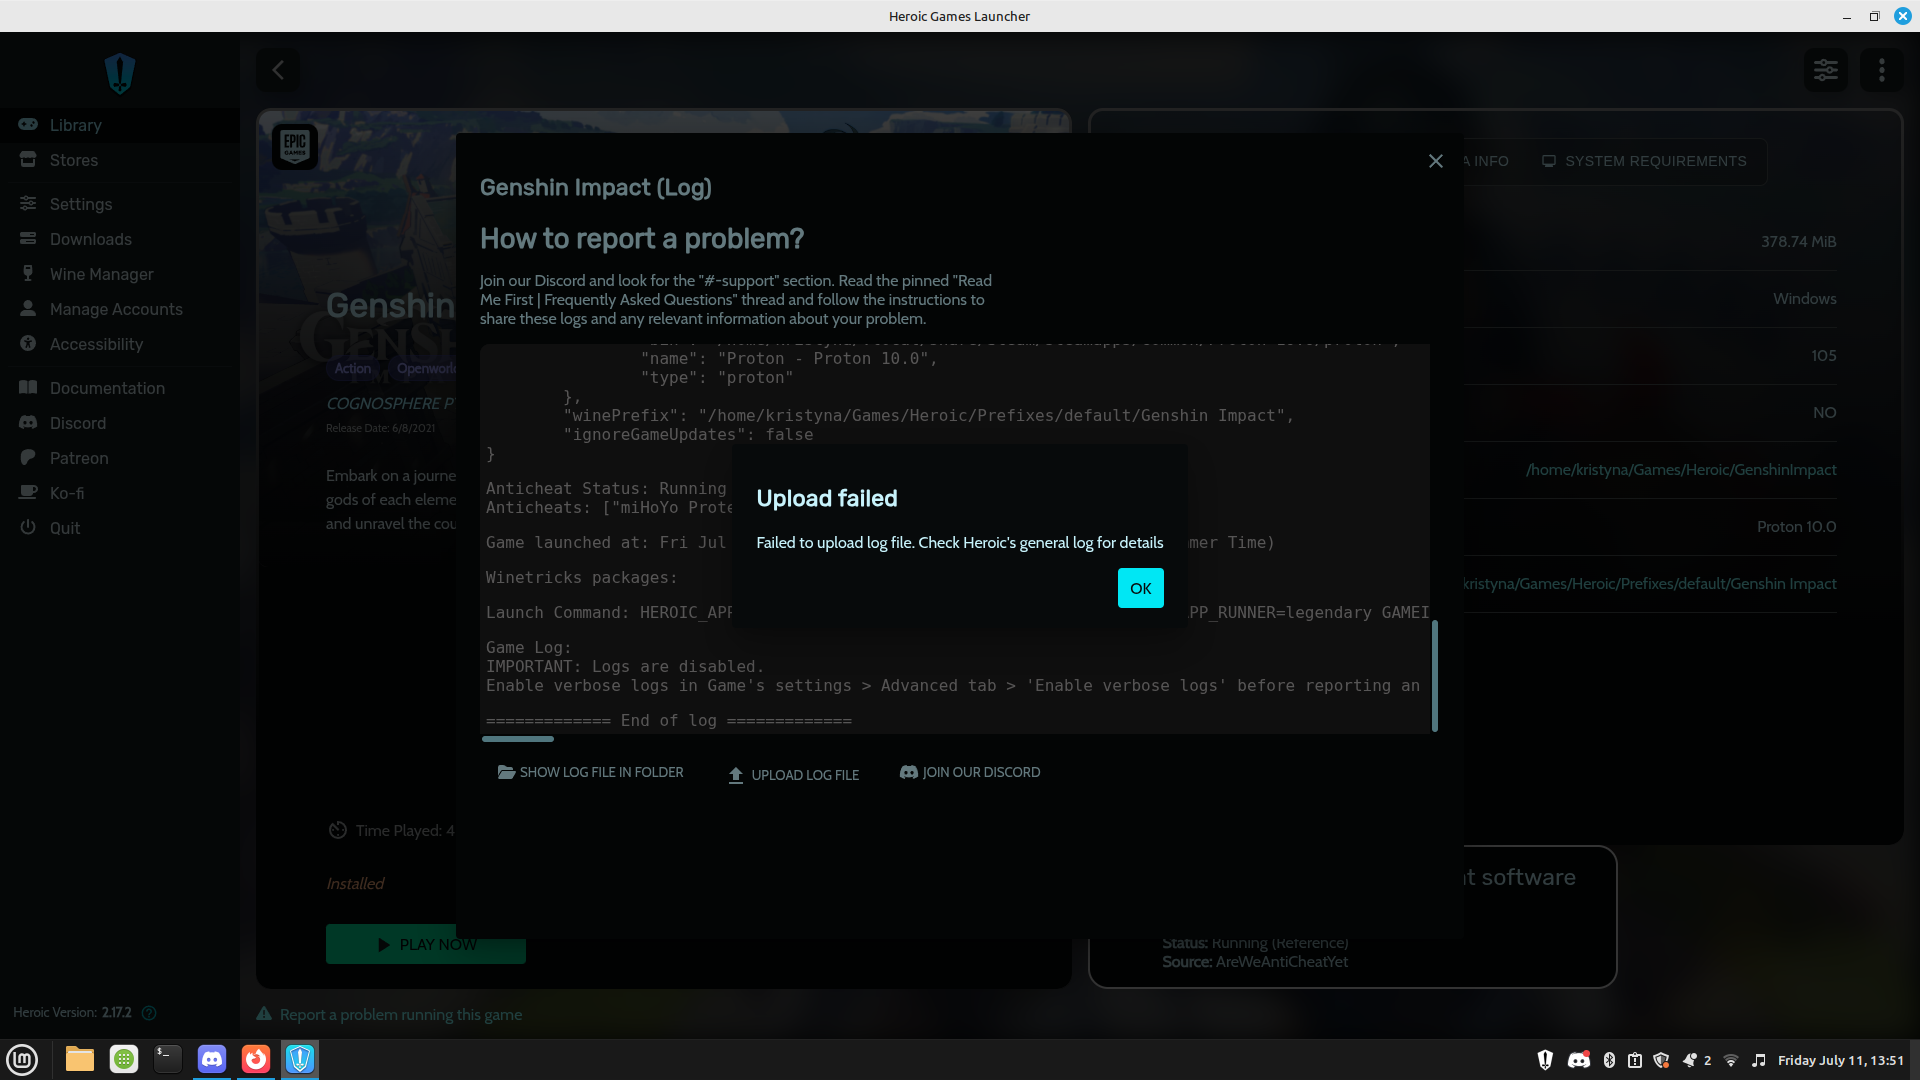The height and width of the screenshot is (1080, 1920).
Task: Click Wi-Fi network tray icon
Action: click(x=1731, y=1060)
